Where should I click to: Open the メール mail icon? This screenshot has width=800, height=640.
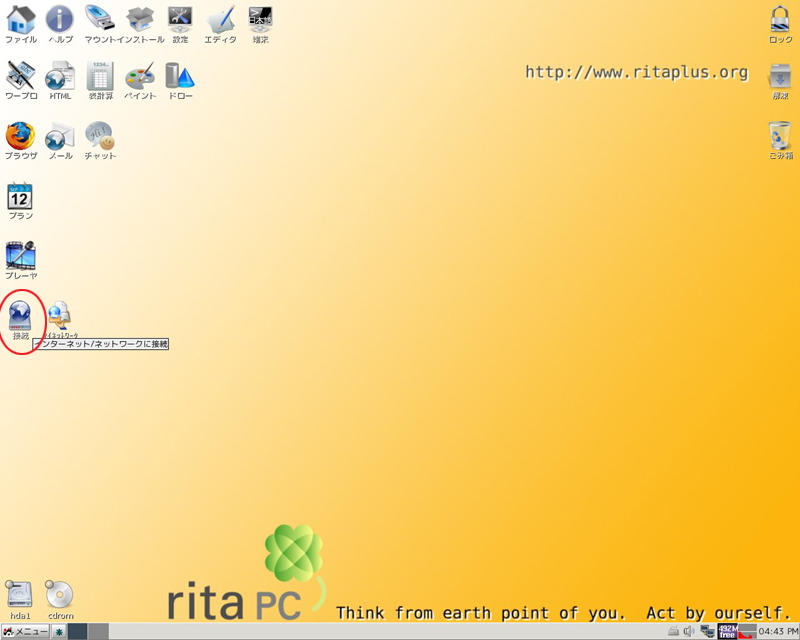coord(60,137)
